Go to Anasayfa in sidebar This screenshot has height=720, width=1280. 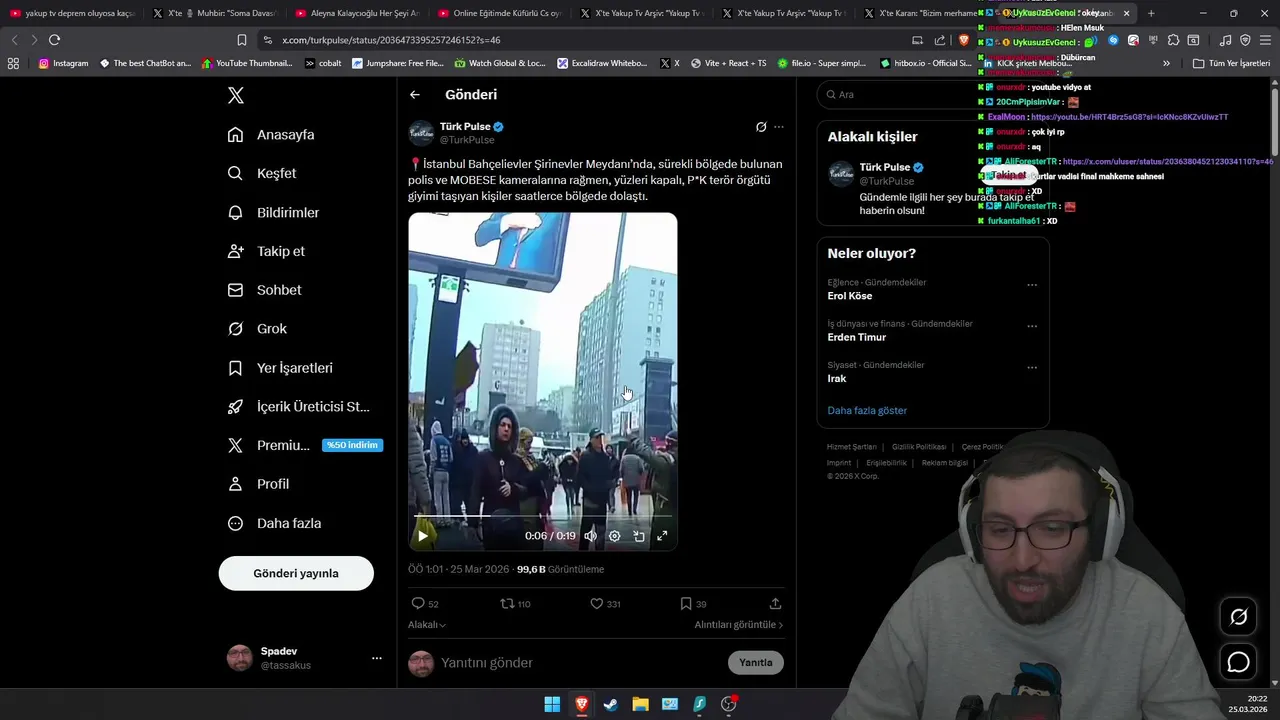[271, 135]
